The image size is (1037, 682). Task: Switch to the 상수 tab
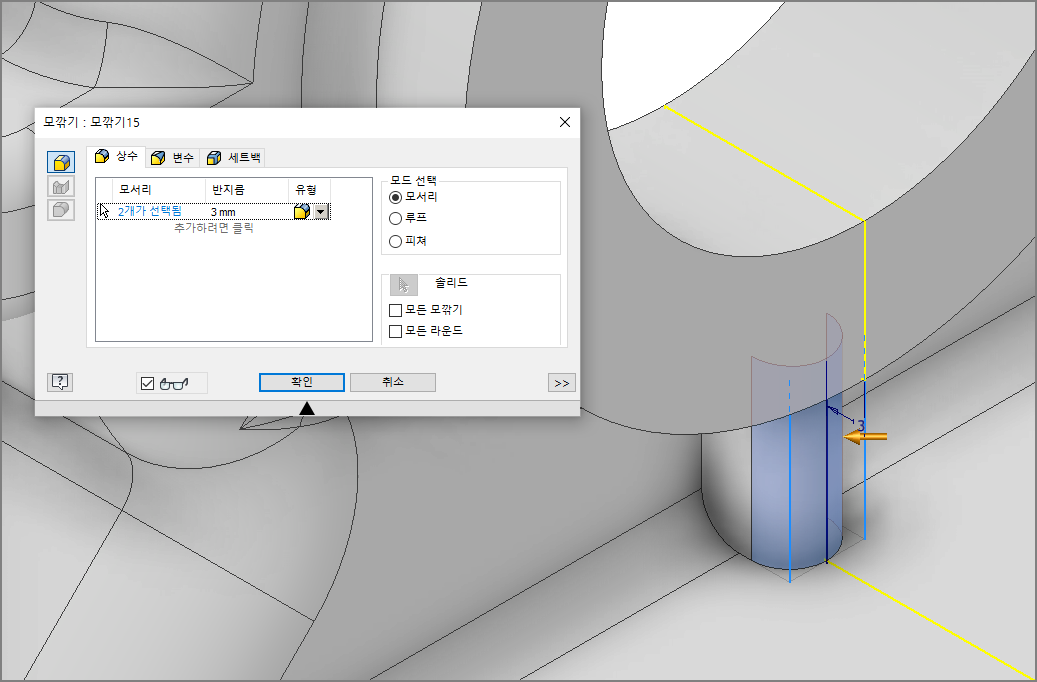116,156
